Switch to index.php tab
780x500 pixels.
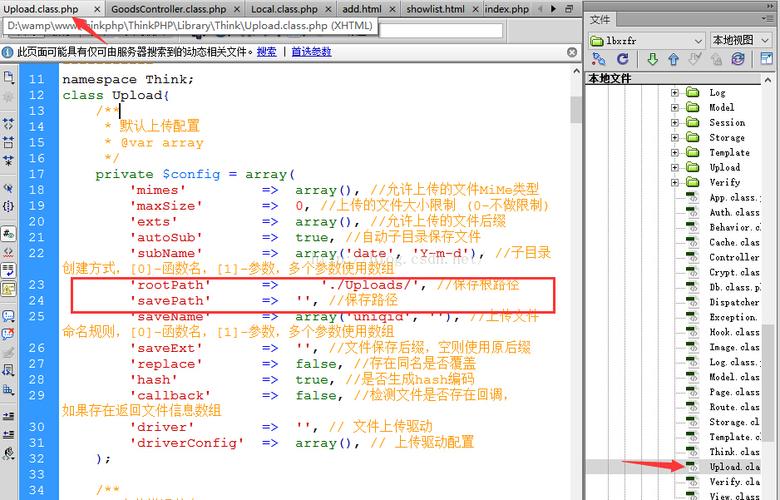pos(507,9)
